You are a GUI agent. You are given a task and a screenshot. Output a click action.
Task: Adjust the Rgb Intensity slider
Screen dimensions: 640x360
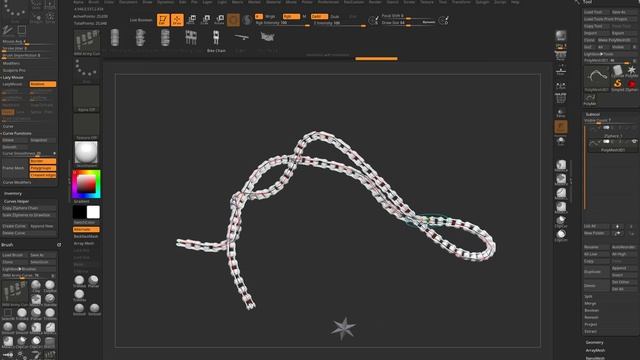tap(282, 23)
